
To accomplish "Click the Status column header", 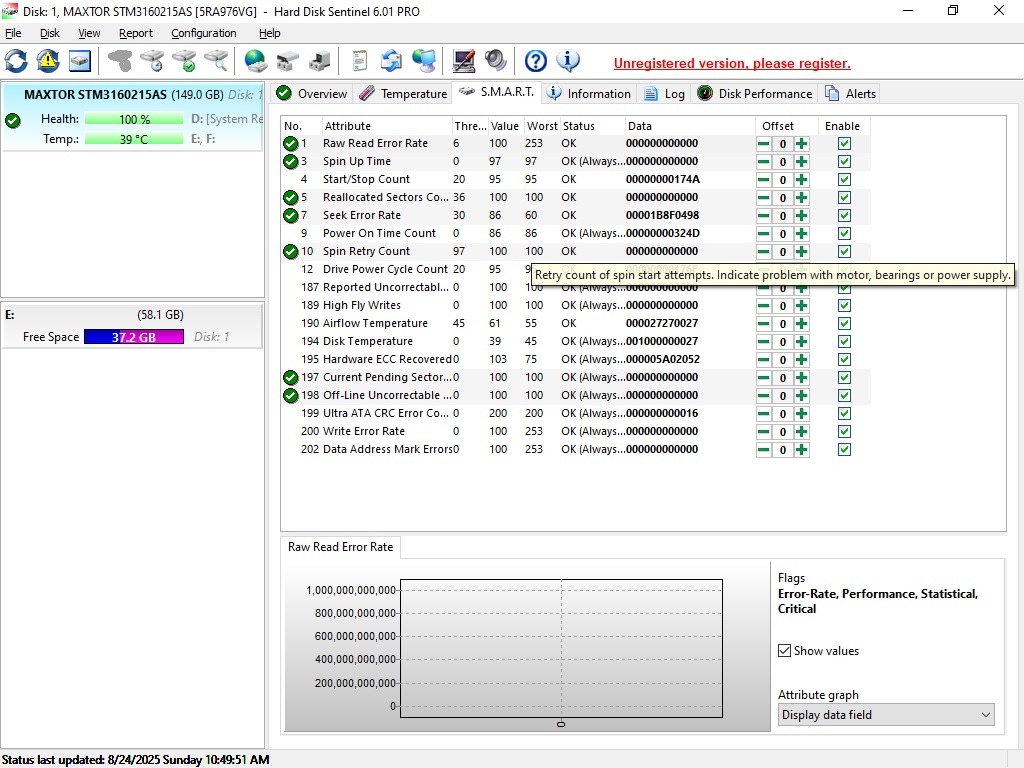I will (592, 126).
